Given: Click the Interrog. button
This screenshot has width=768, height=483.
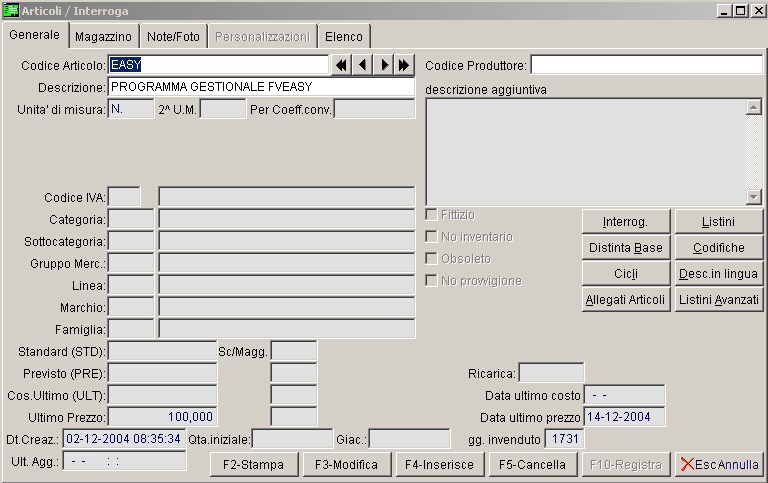Looking at the screenshot, I should [x=625, y=222].
